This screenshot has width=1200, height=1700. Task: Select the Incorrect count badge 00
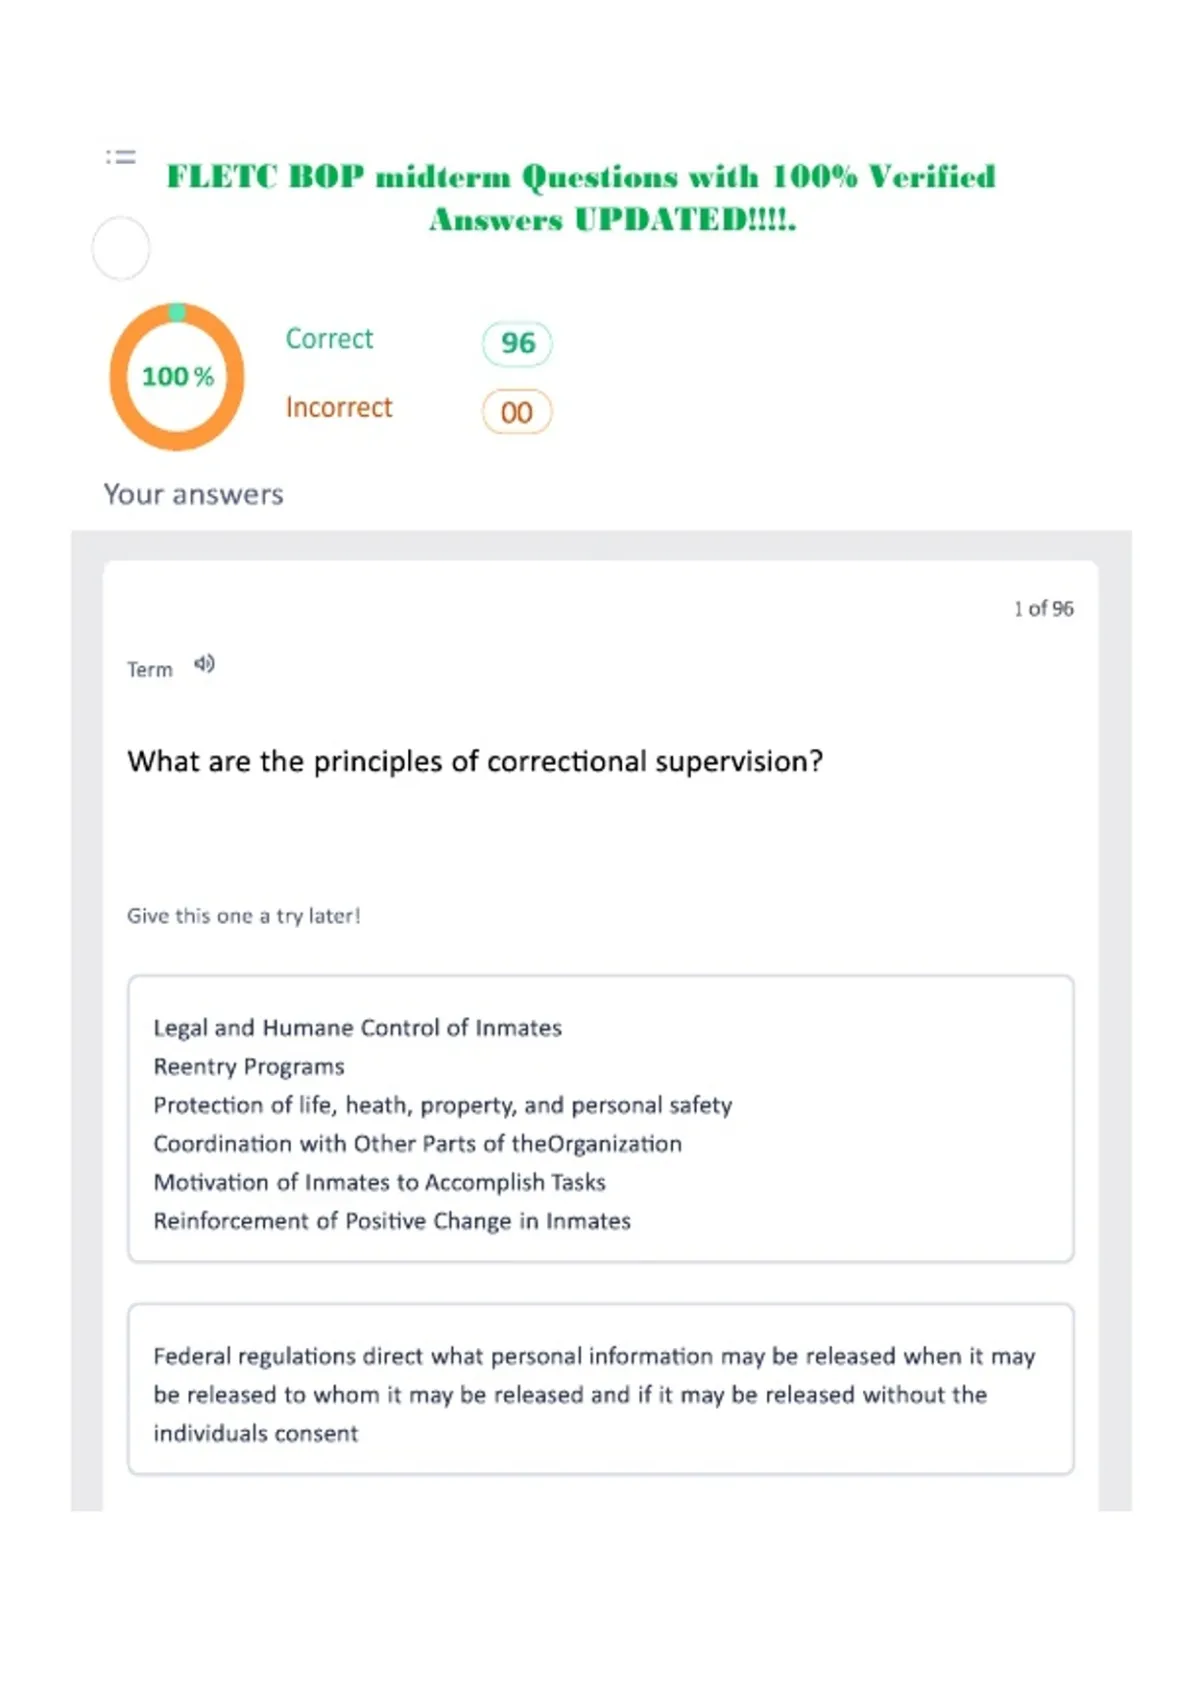point(517,412)
